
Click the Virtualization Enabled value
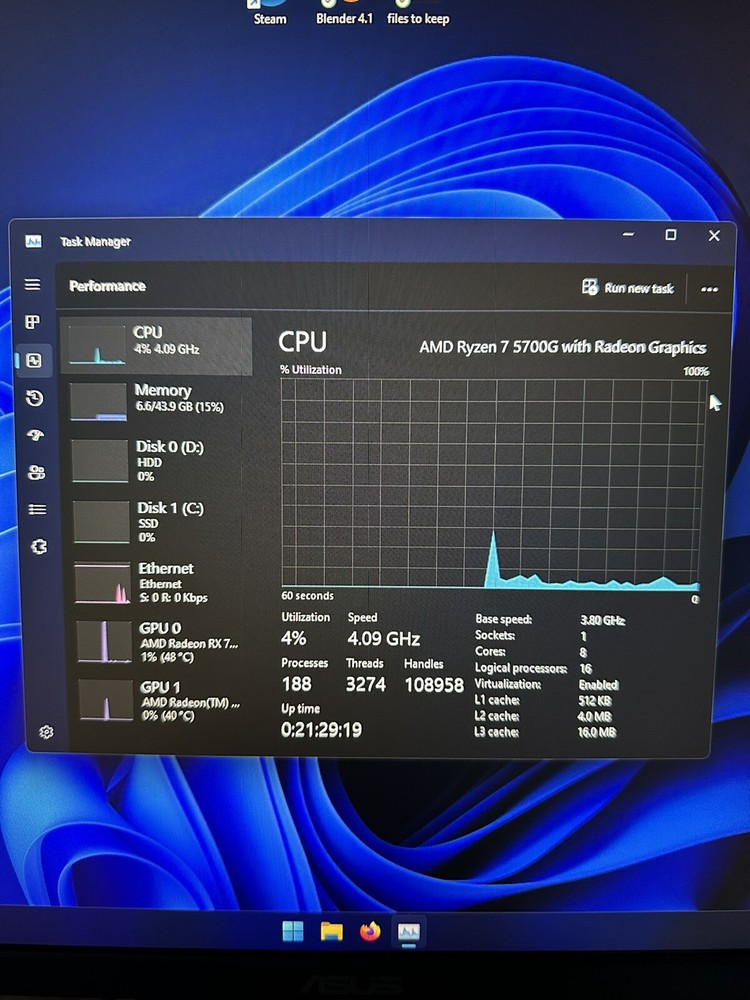[x=598, y=684]
